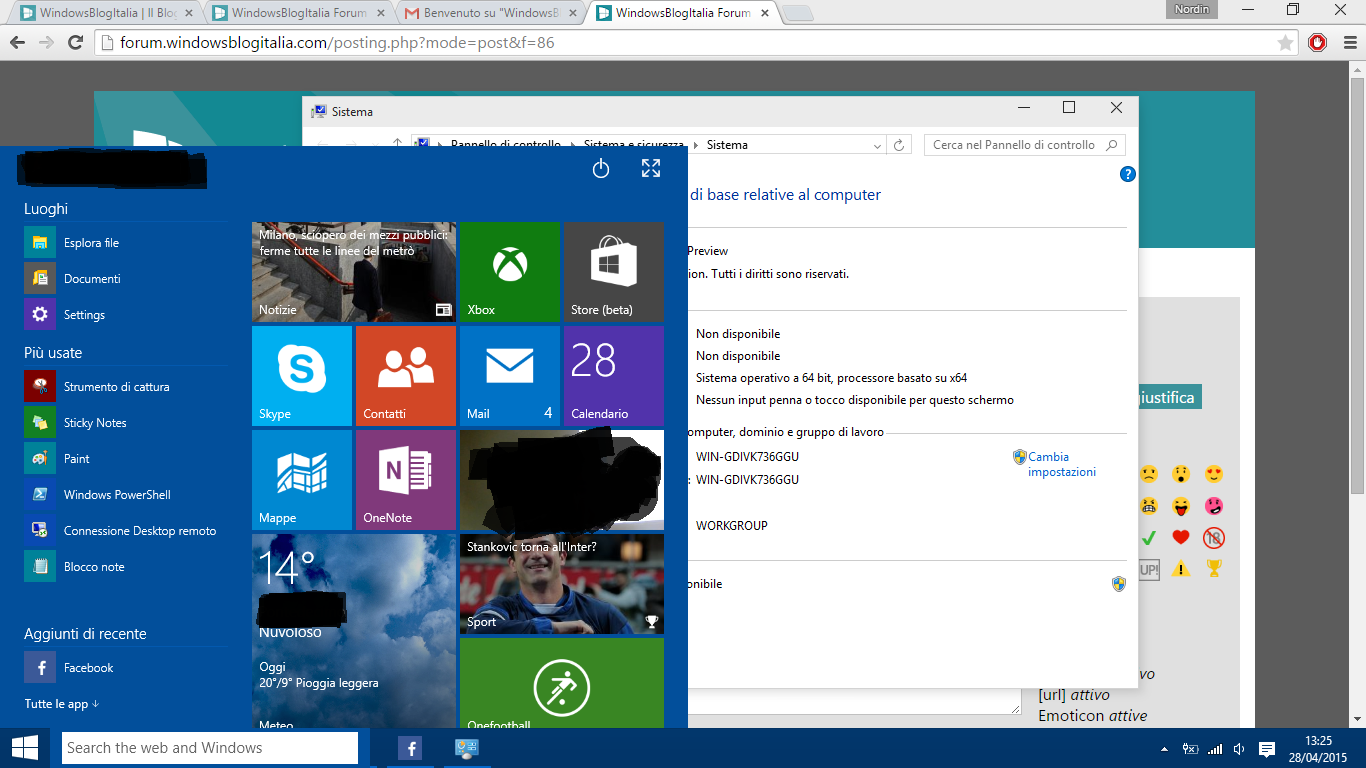This screenshot has height=768, width=1366.
Task: Click Chrome reload page button
Action: coord(75,43)
